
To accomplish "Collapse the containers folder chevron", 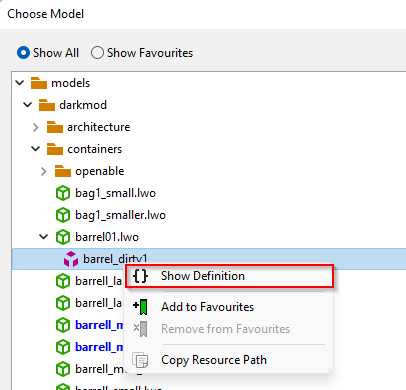I will 36,149.
